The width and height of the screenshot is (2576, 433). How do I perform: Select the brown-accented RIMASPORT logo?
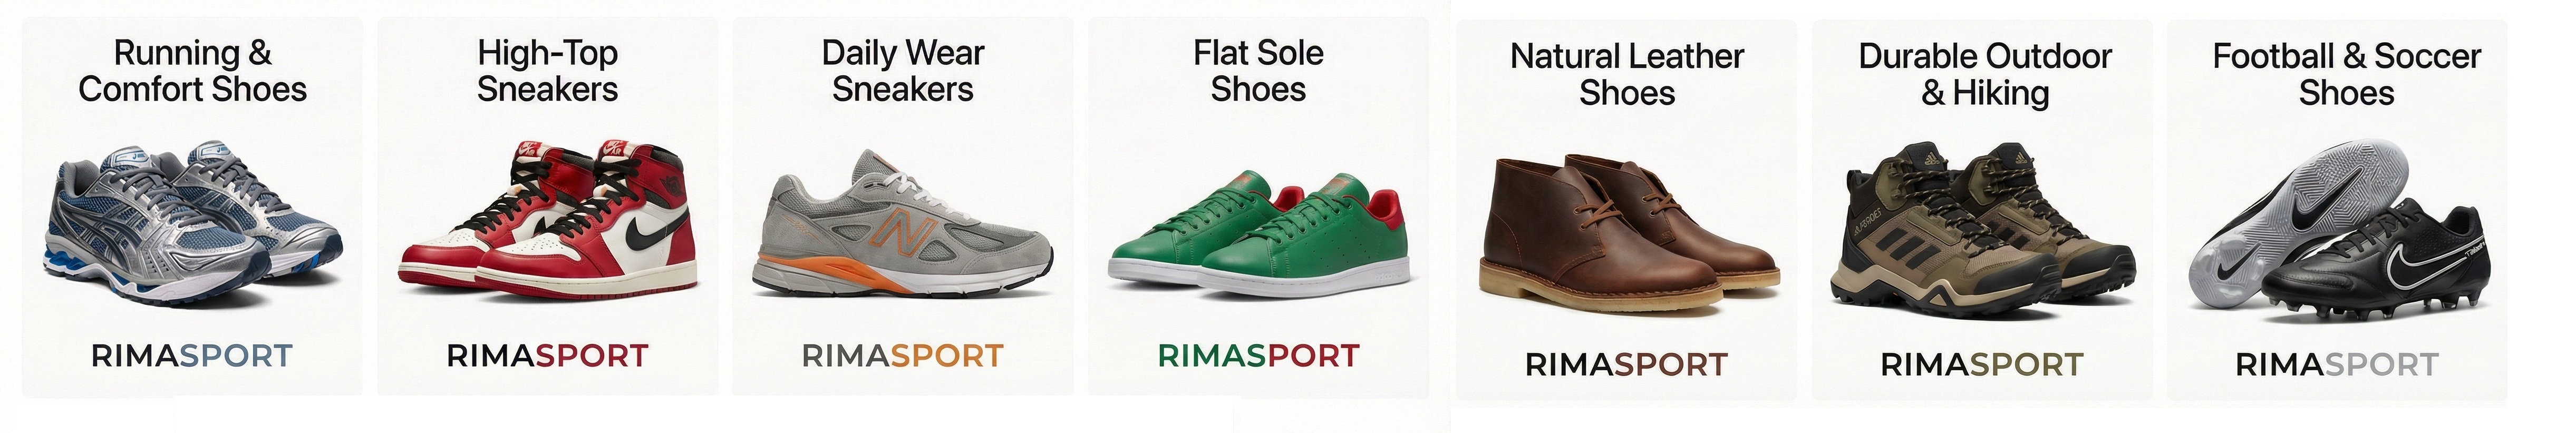[x=1626, y=365]
